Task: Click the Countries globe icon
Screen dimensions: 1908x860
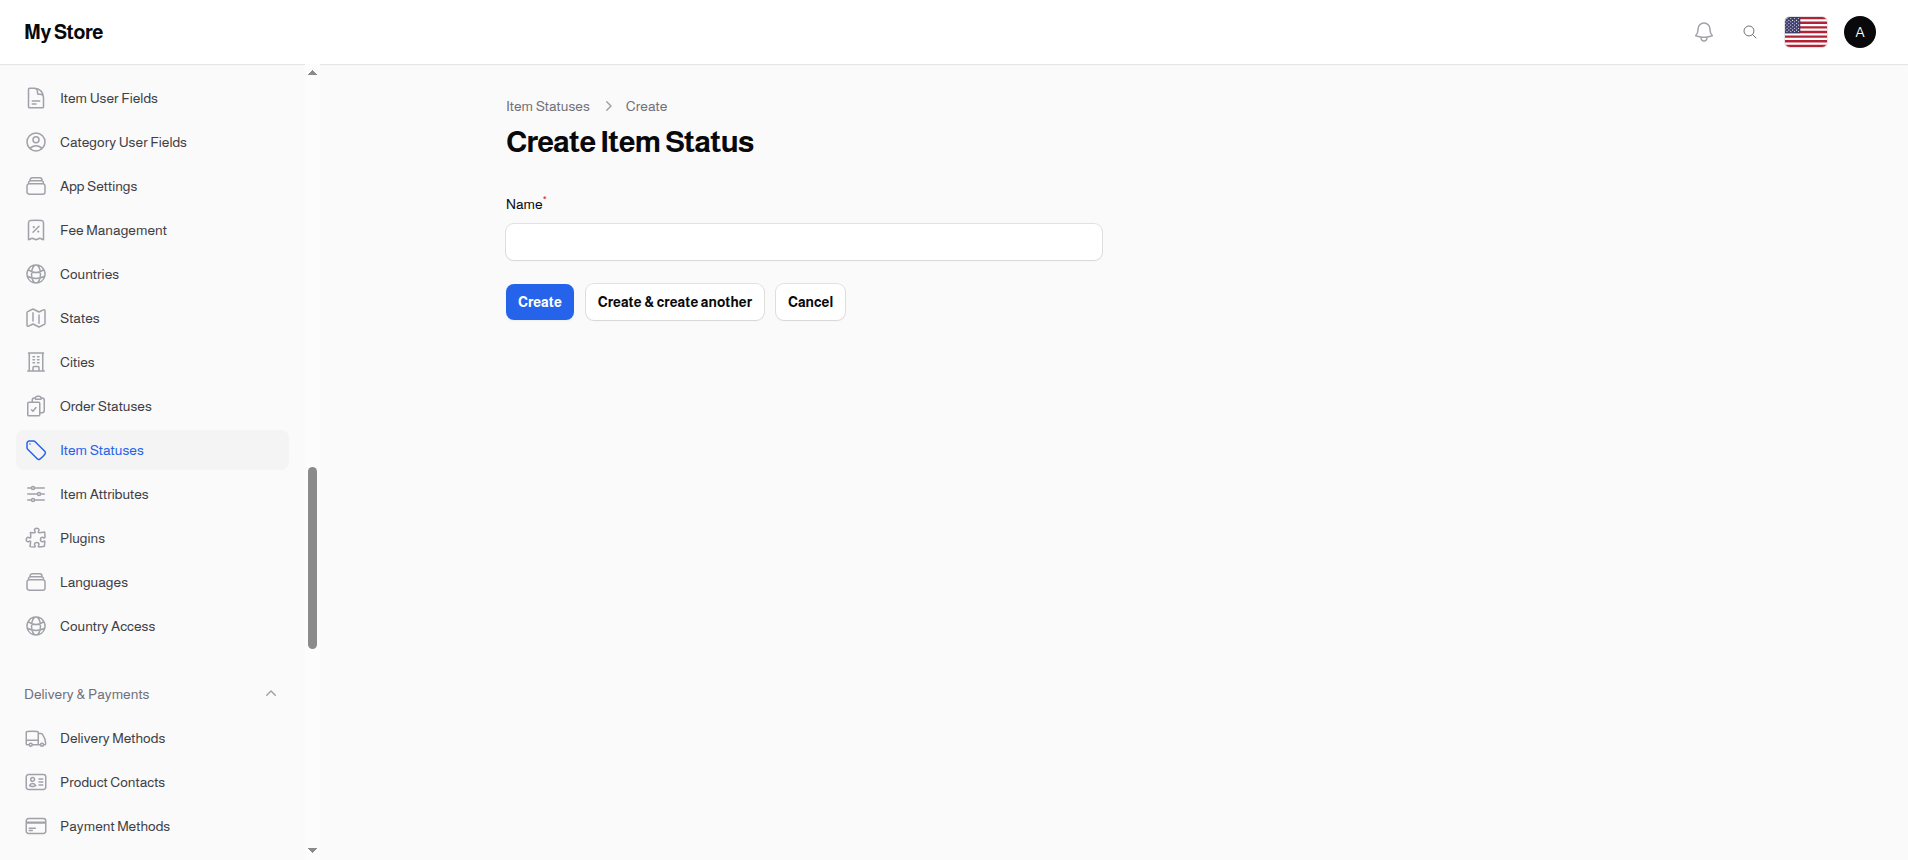Action: tap(36, 274)
